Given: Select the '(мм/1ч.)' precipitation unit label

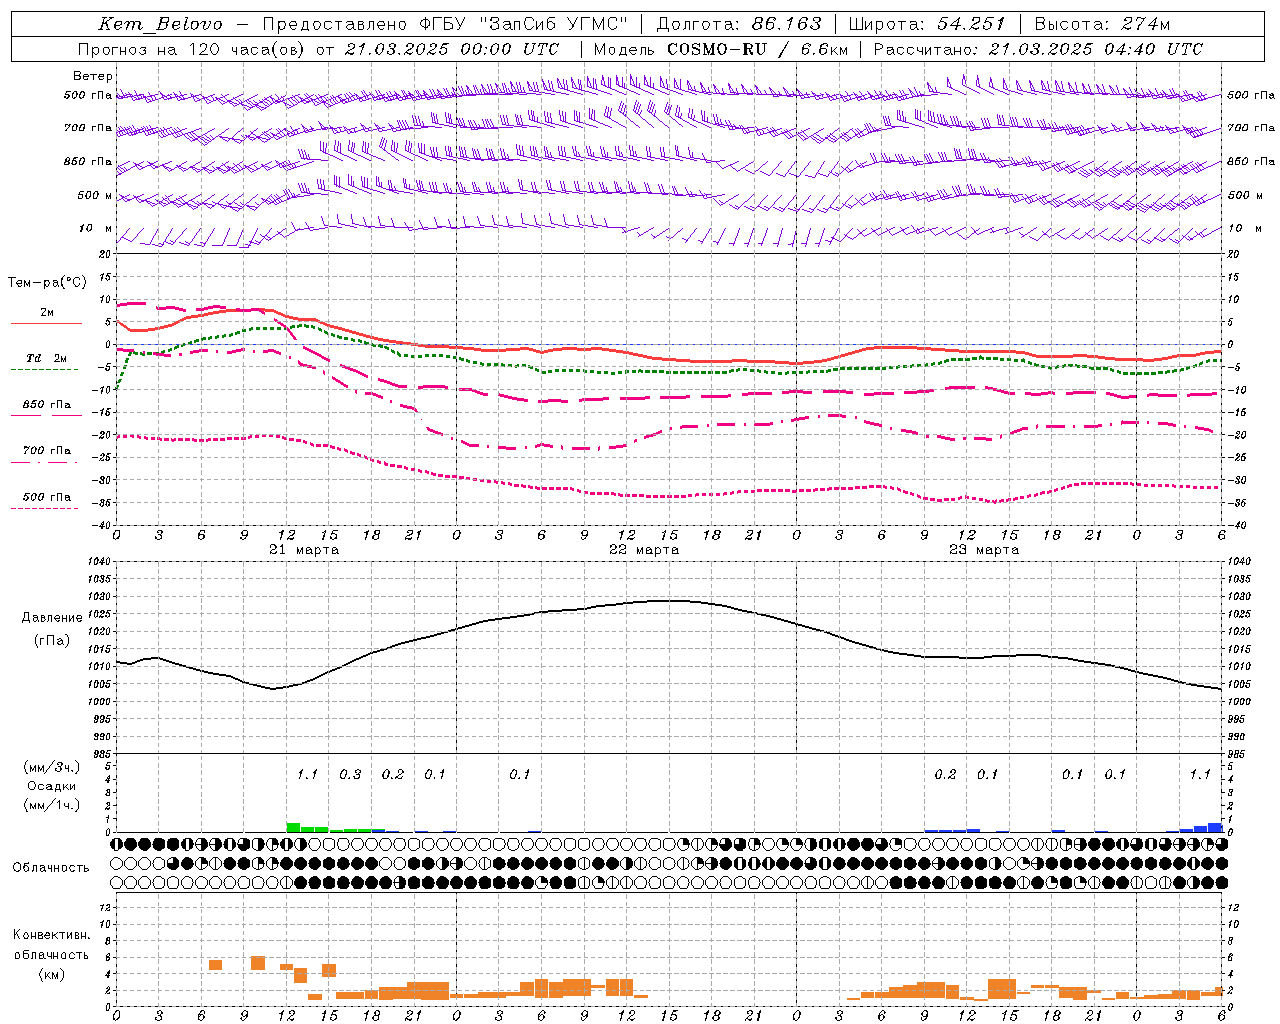Looking at the screenshot, I should [x=52, y=805].
